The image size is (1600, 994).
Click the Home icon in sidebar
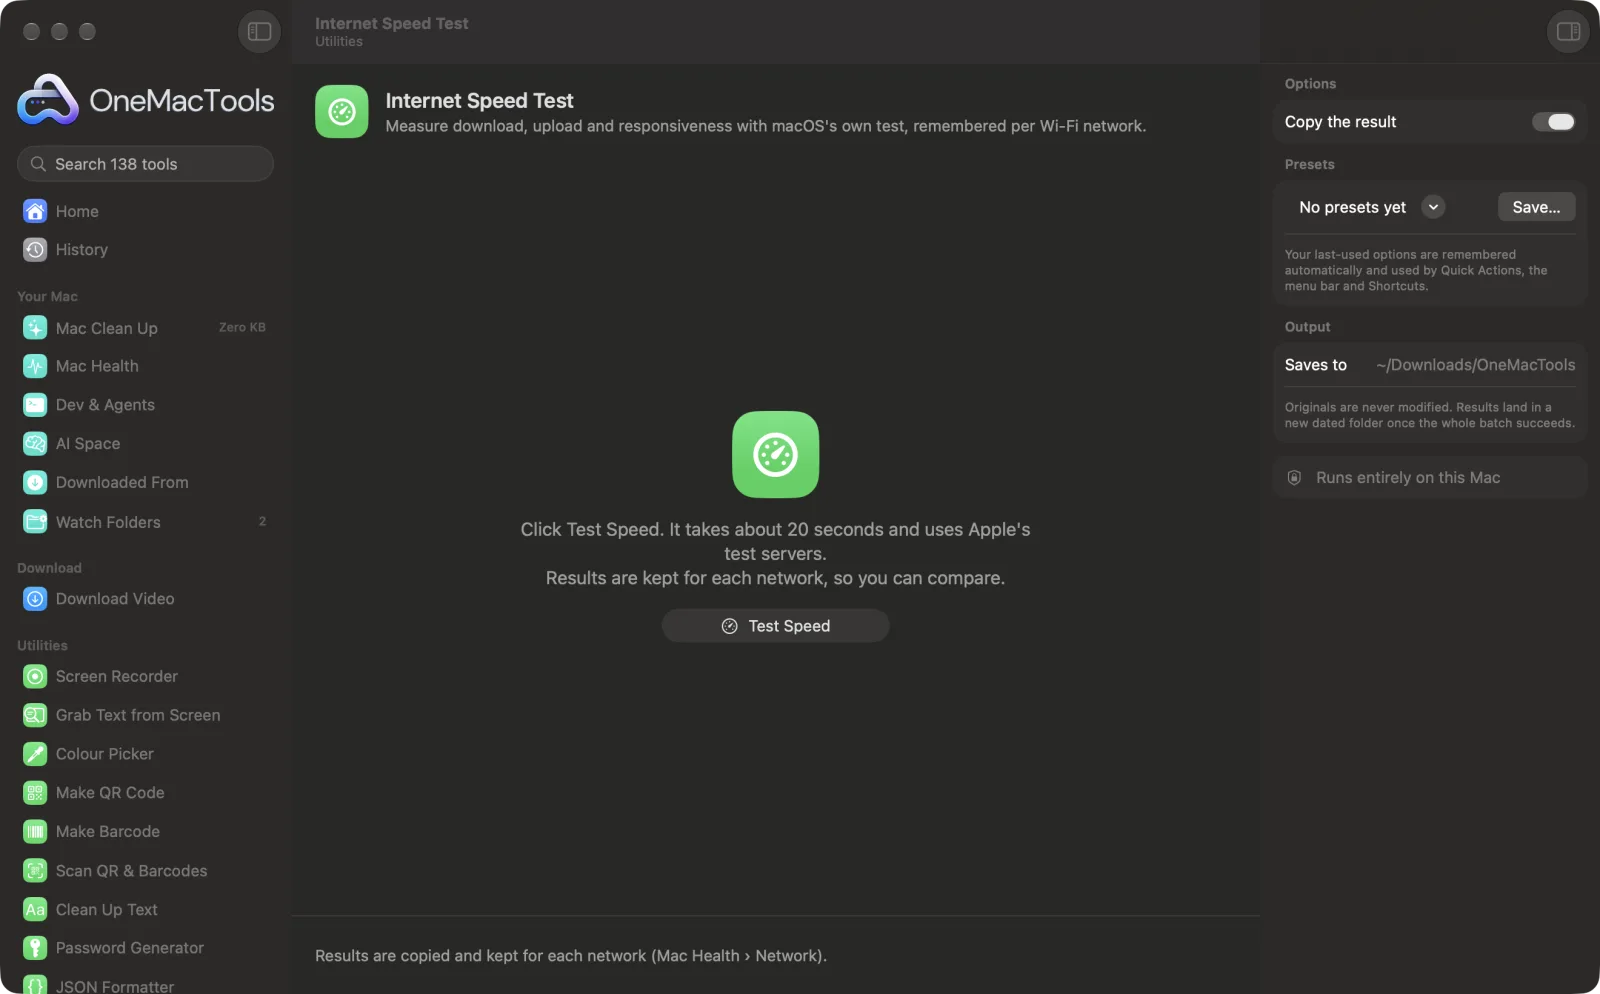(35, 211)
